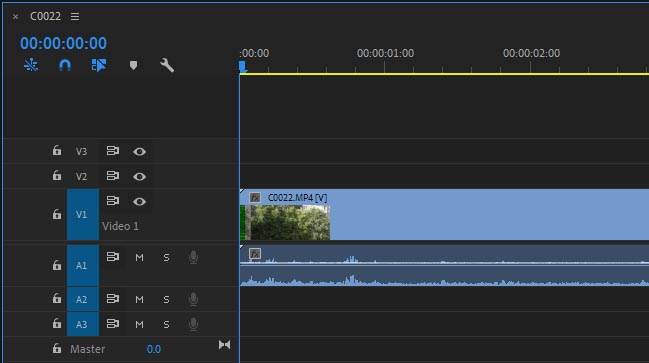649x363 pixels.
Task: Toggle the A2 track lock
Action: (x=57, y=298)
